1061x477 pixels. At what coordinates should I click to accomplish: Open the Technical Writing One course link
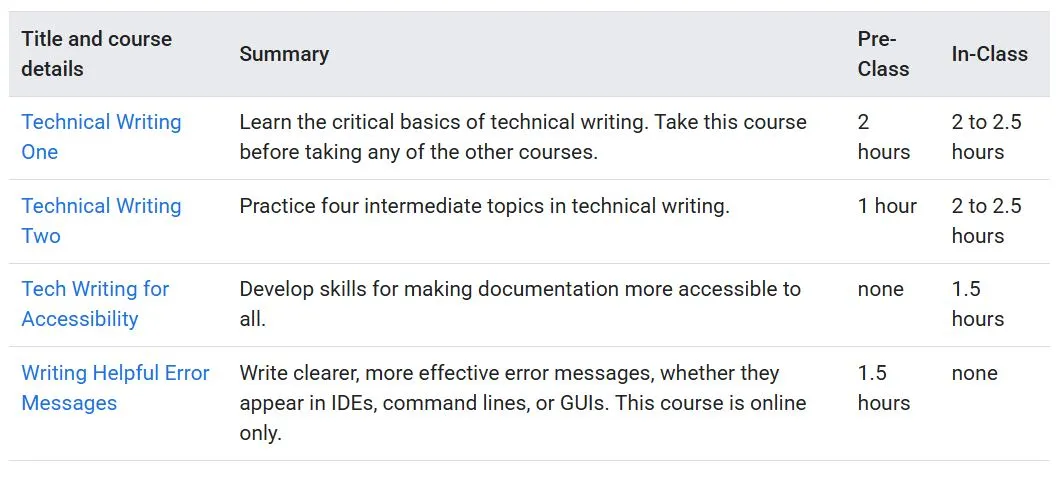click(x=101, y=137)
